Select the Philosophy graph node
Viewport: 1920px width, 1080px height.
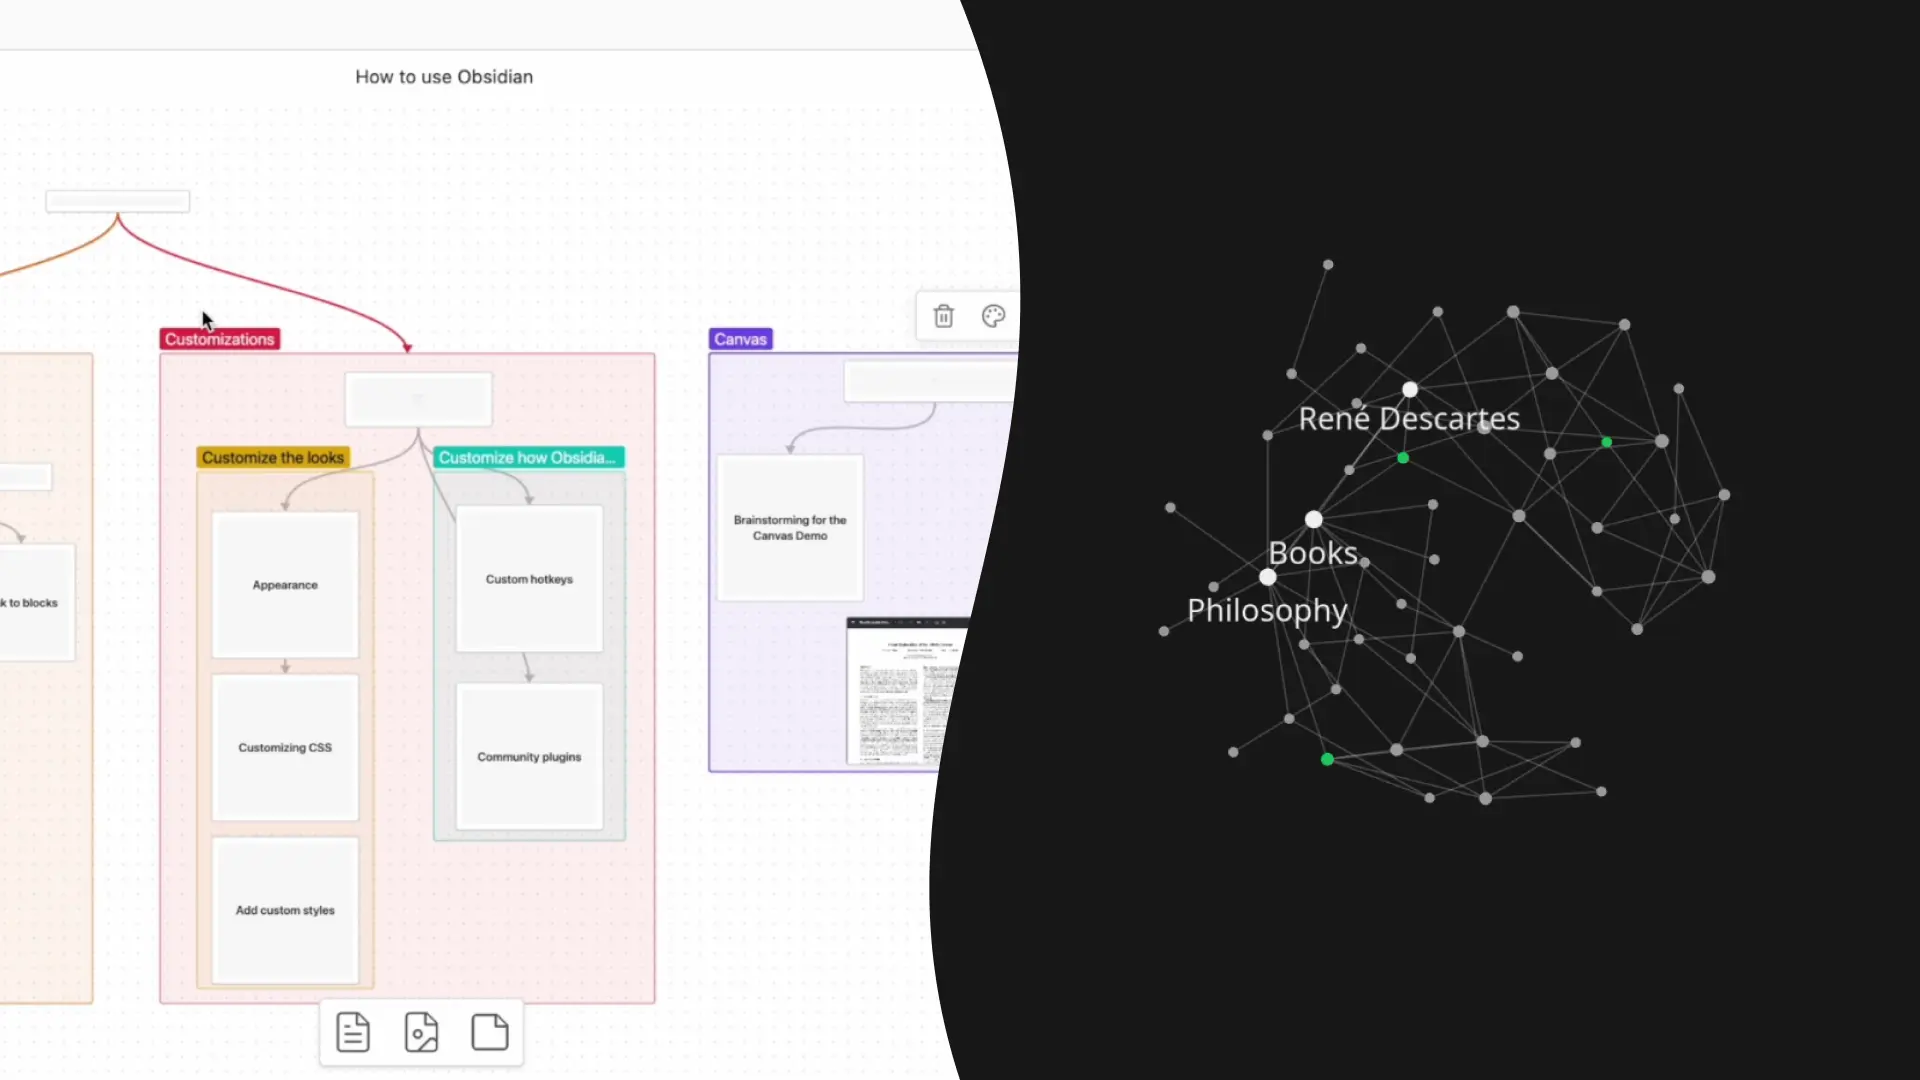1268,577
